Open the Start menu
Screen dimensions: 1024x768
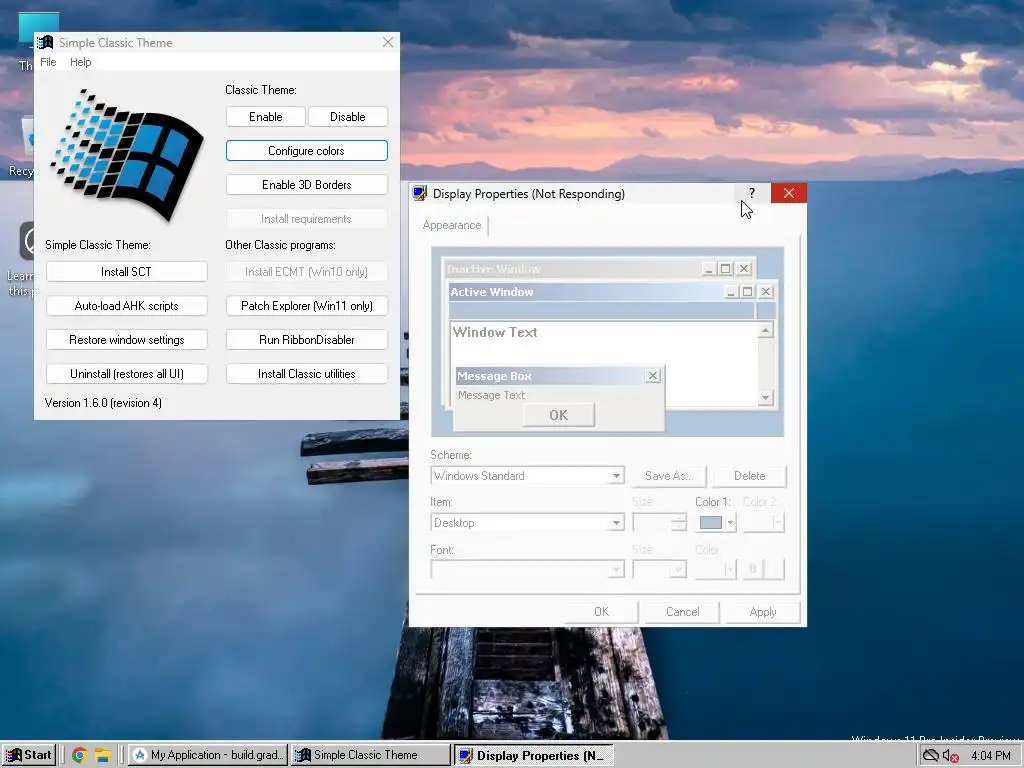(x=28, y=756)
